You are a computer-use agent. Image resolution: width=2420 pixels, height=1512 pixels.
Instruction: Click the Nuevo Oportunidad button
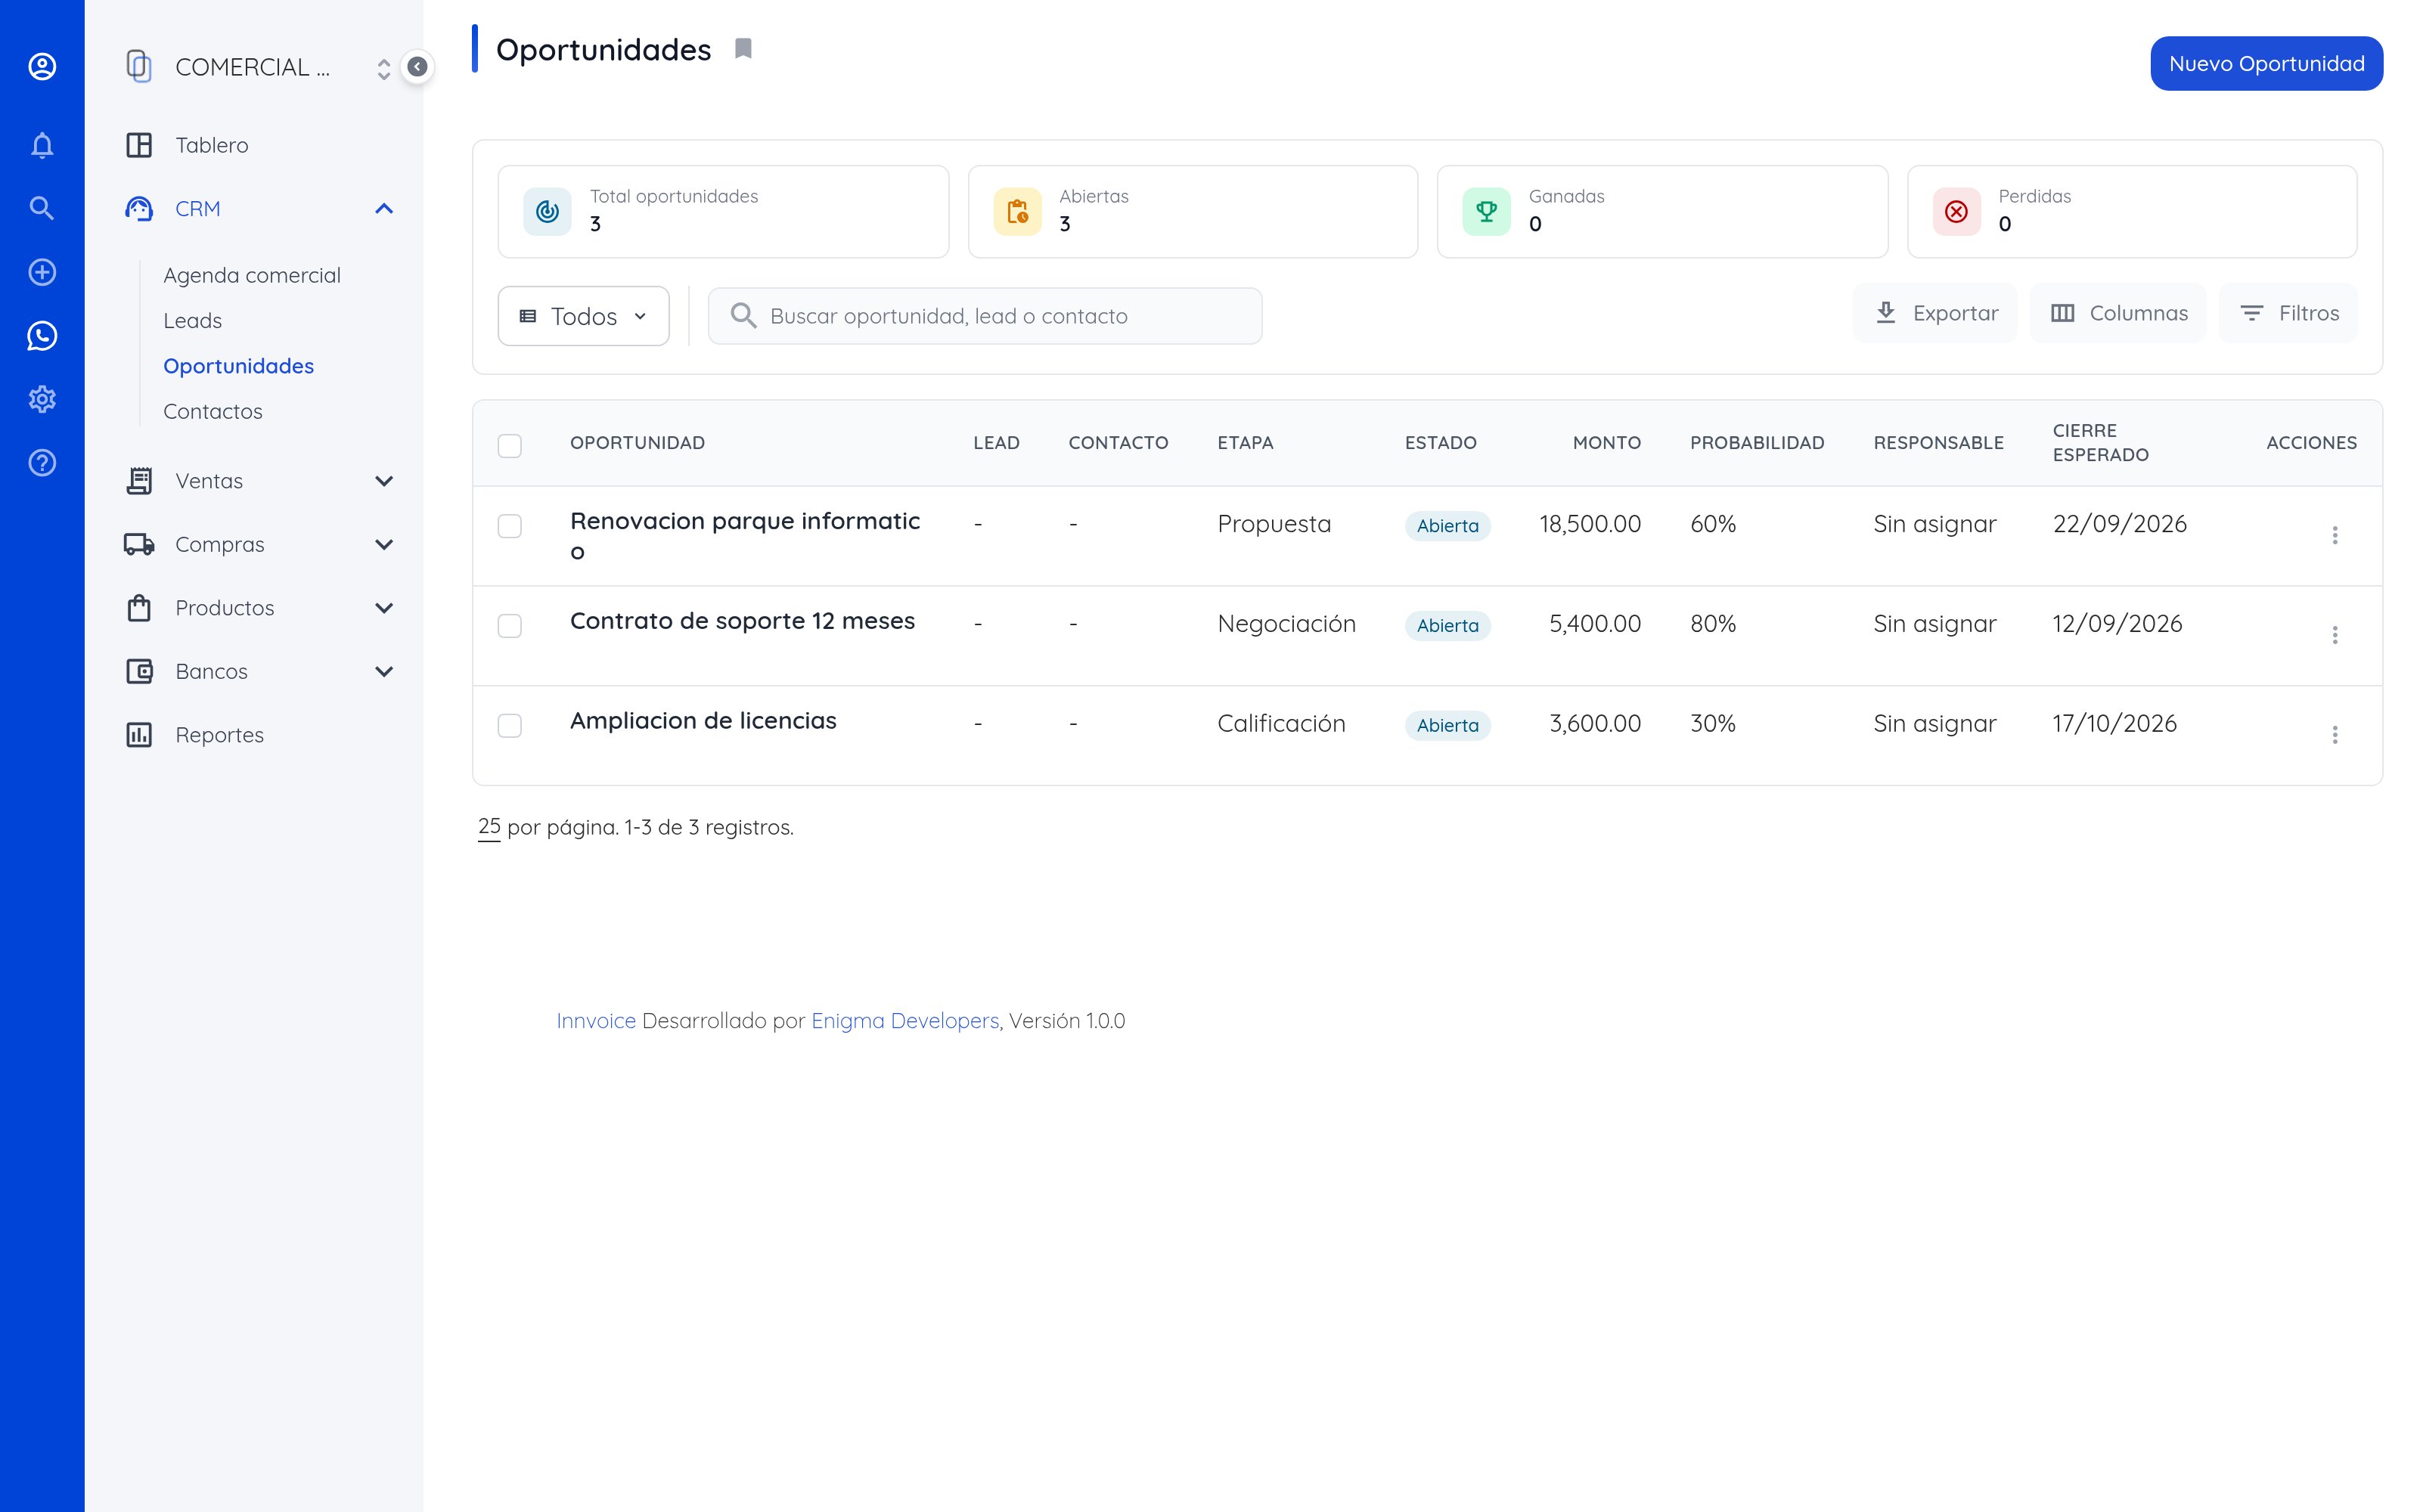[x=2266, y=64]
